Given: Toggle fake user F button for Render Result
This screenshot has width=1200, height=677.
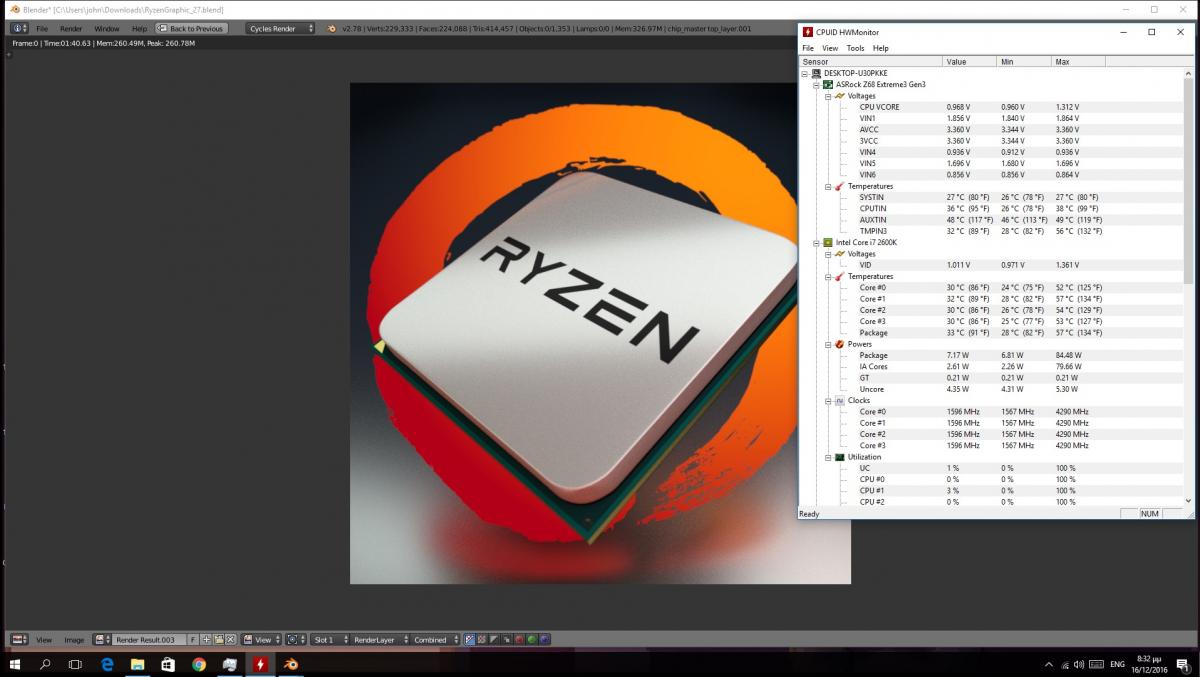Looking at the screenshot, I should click(193, 639).
